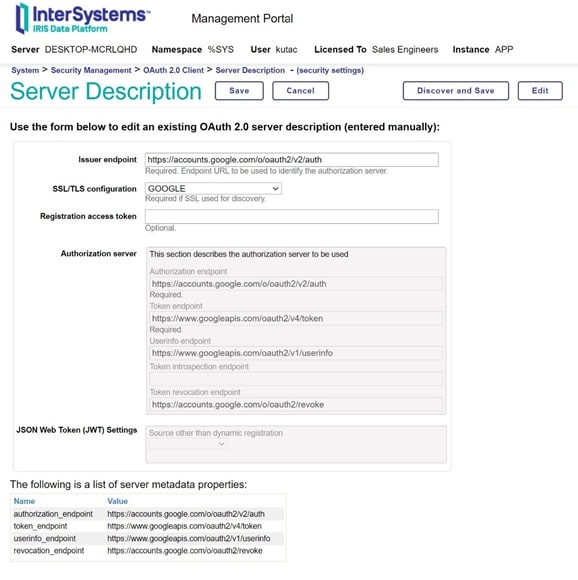Click the Token revocation endpoint field
Viewport: 578px width, 580px height.
point(296,405)
